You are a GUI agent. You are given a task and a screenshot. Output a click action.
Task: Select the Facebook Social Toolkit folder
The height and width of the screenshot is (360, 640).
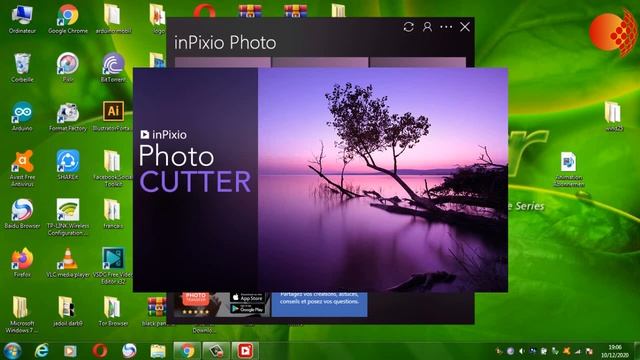click(113, 168)
